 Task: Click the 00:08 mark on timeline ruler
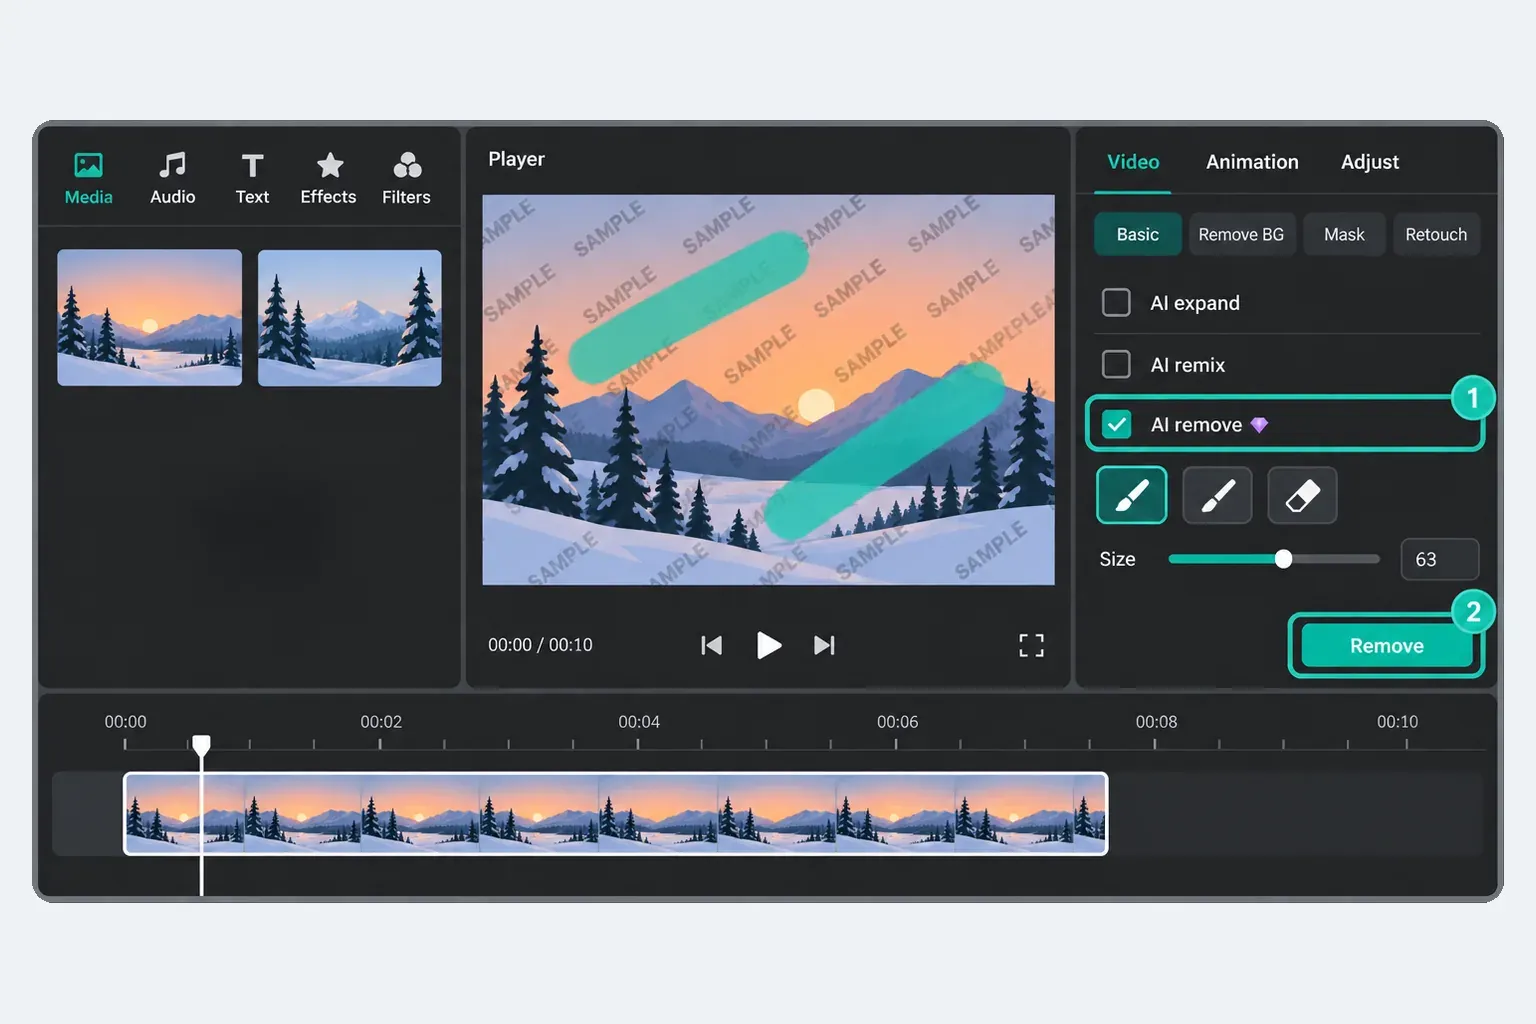tap(1156, 722)
